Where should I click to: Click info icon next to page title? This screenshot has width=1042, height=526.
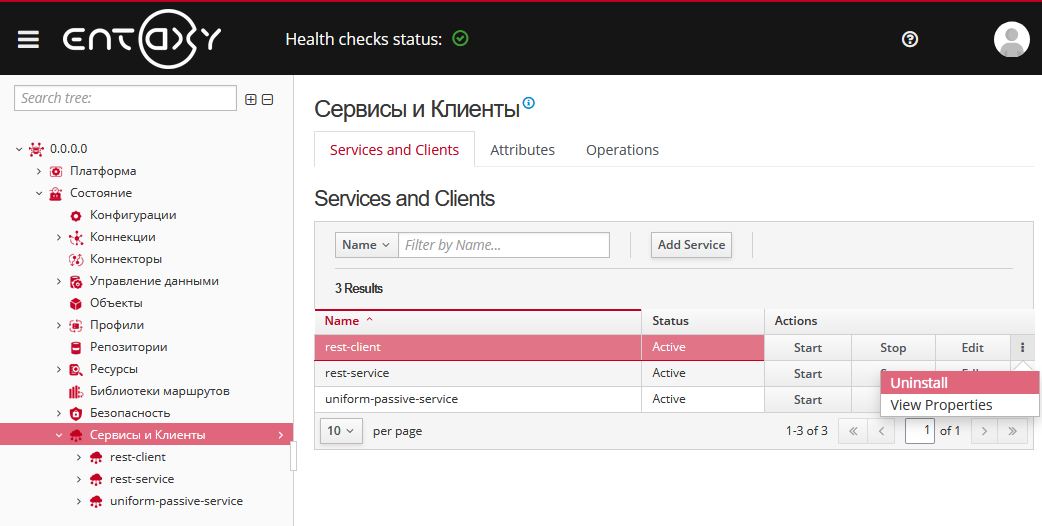pyautogui.click(x=529, y=102)
